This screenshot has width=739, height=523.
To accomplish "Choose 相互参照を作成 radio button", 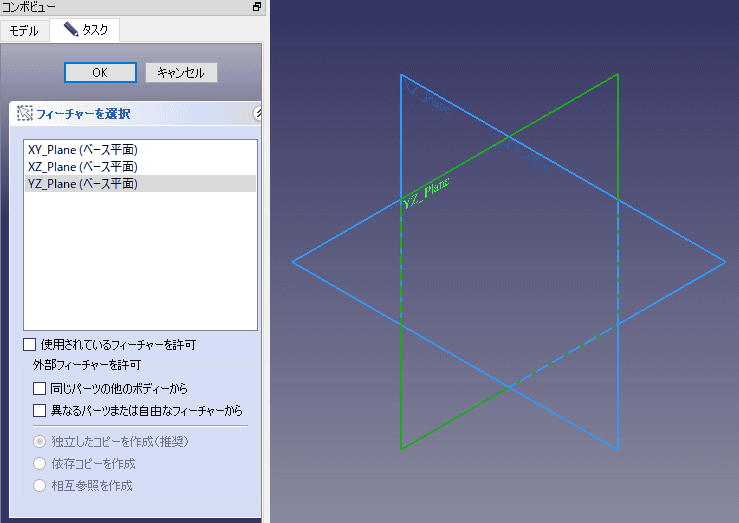I will (x=40, y=486).
